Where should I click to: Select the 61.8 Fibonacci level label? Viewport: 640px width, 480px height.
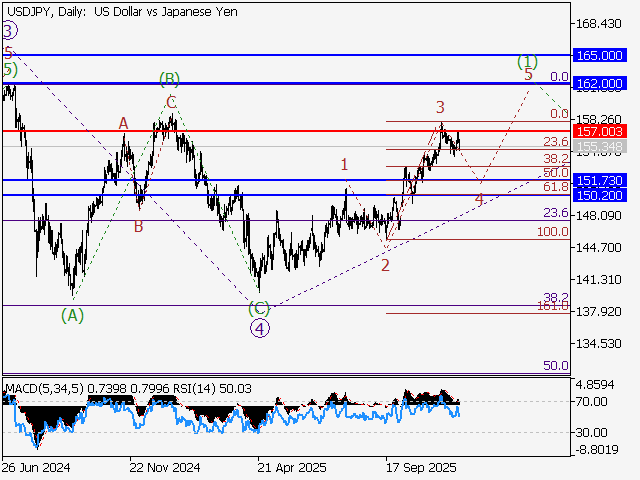pyautogui.click(x=555, y=187)
